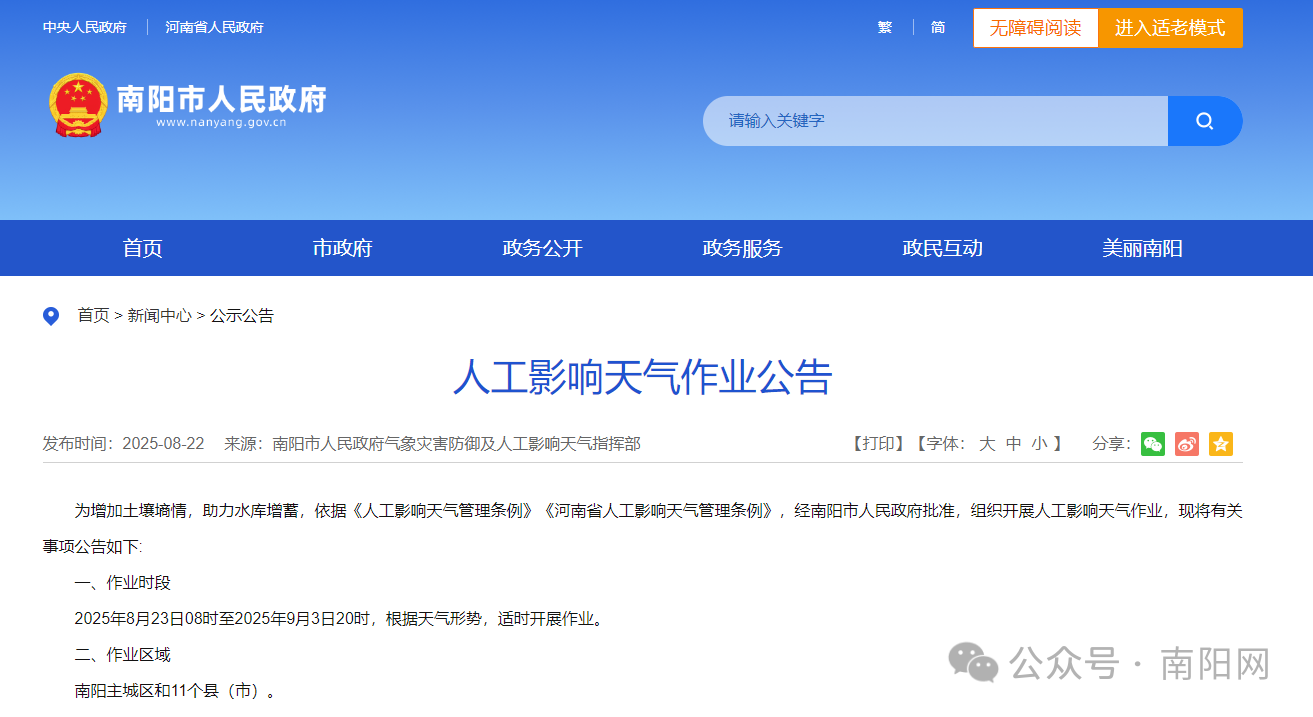Screen dimensions: 1313x717
Task: Switch to traditional Chinese 繁
Action: pyautogui.click(x=885, y=27)
